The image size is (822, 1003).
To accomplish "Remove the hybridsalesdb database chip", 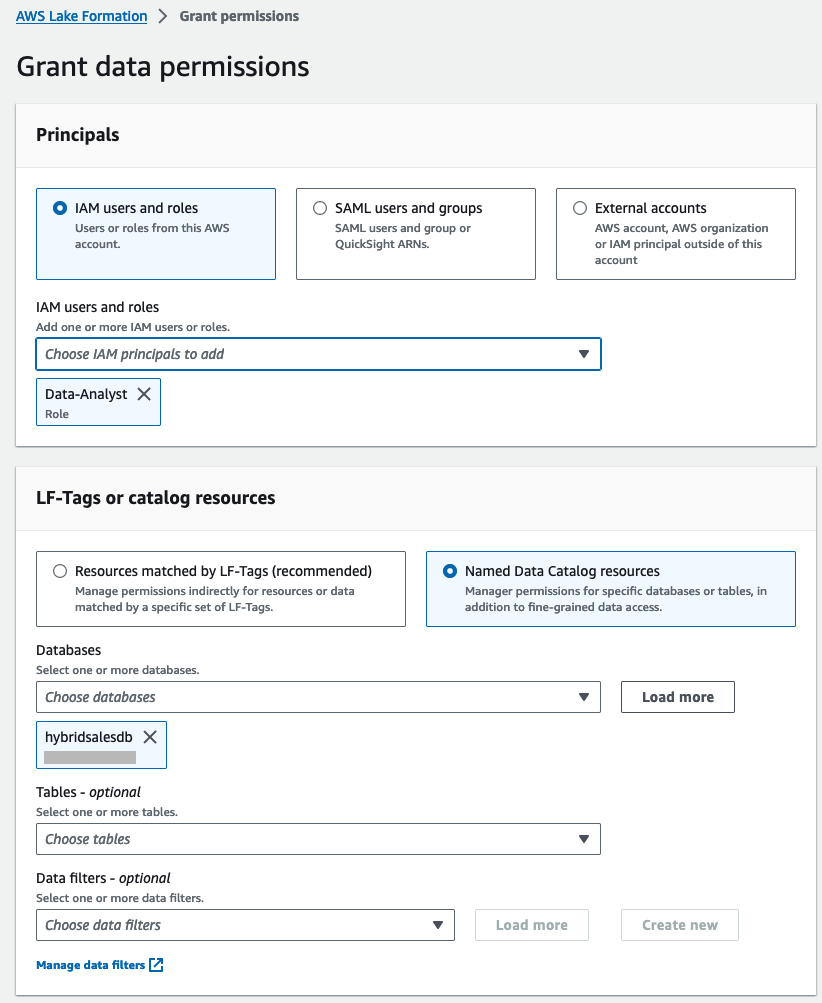I will [150, 737].
